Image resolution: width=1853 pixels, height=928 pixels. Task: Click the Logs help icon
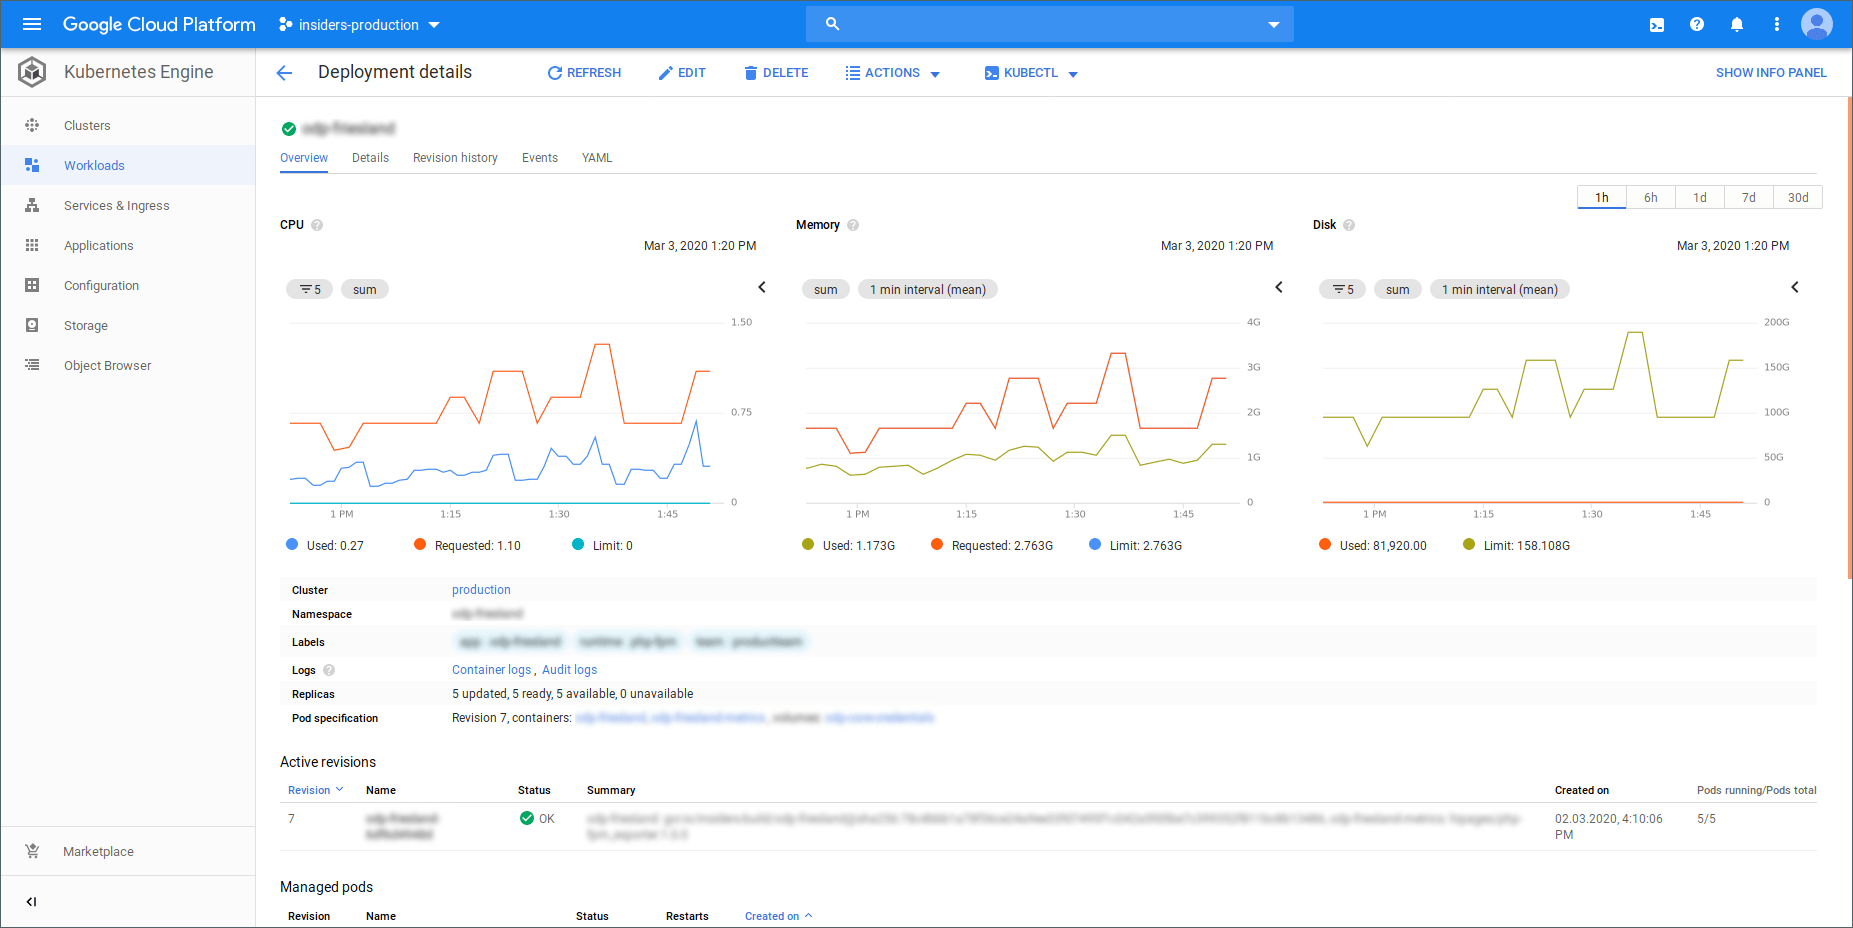tap(329, 670)
